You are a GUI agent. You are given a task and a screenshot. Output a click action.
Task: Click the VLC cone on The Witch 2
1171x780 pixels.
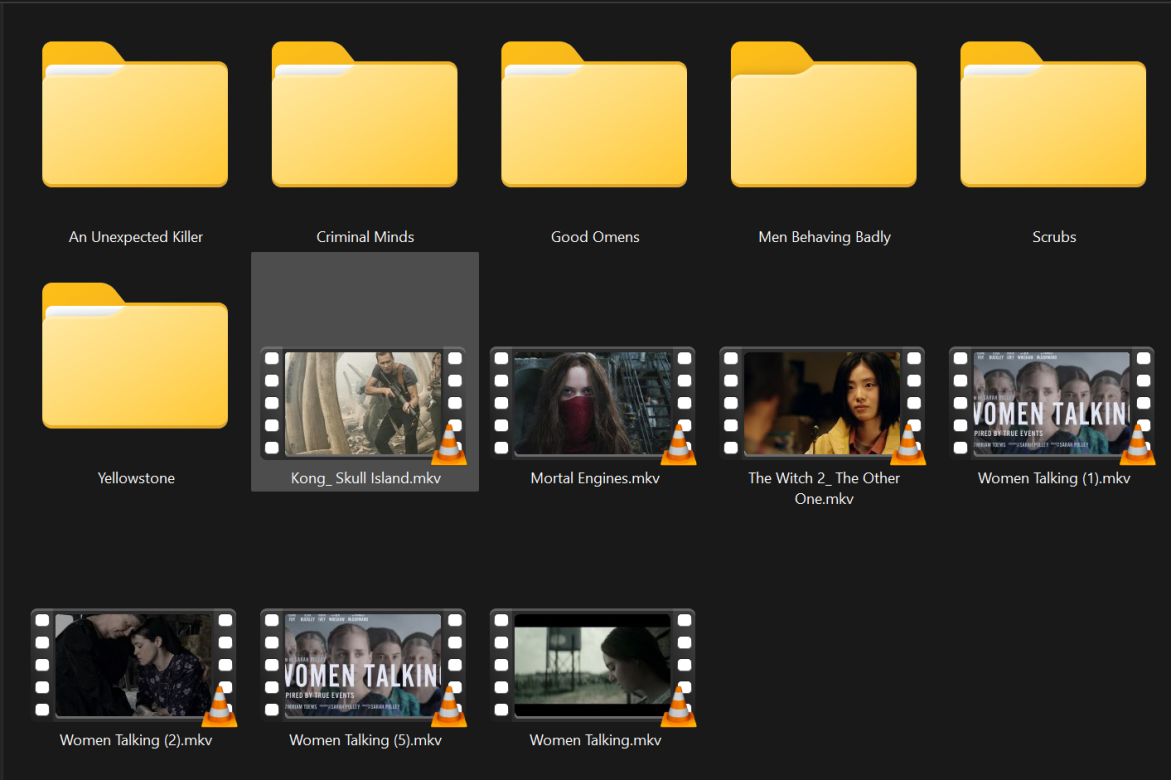point(907,444)
